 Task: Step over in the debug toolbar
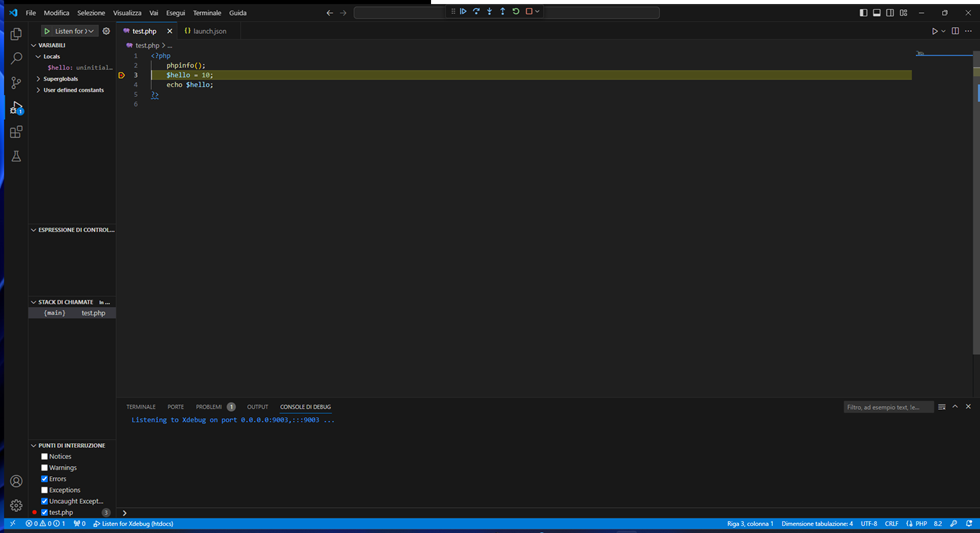pos(476,11)
